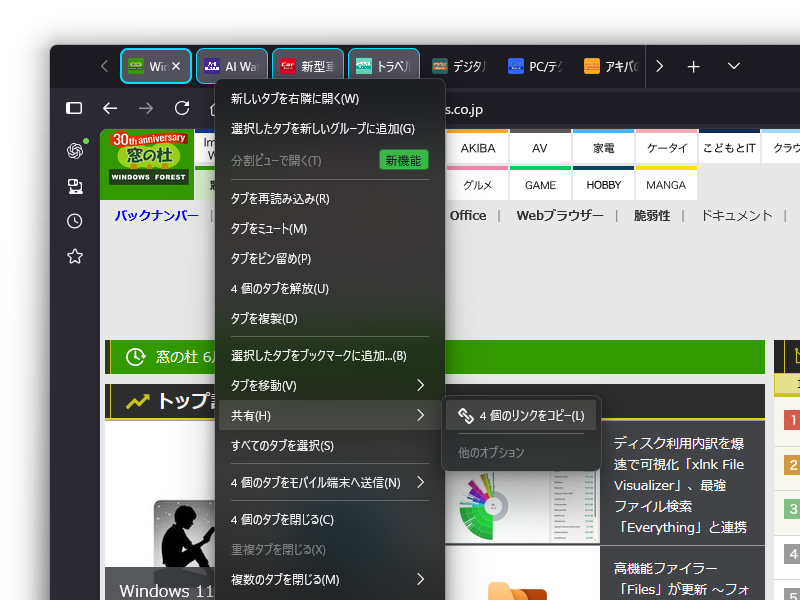Screen dimensions: 800x600
Task: Click the バックナンバー link
Action: [x=157, y=215]
